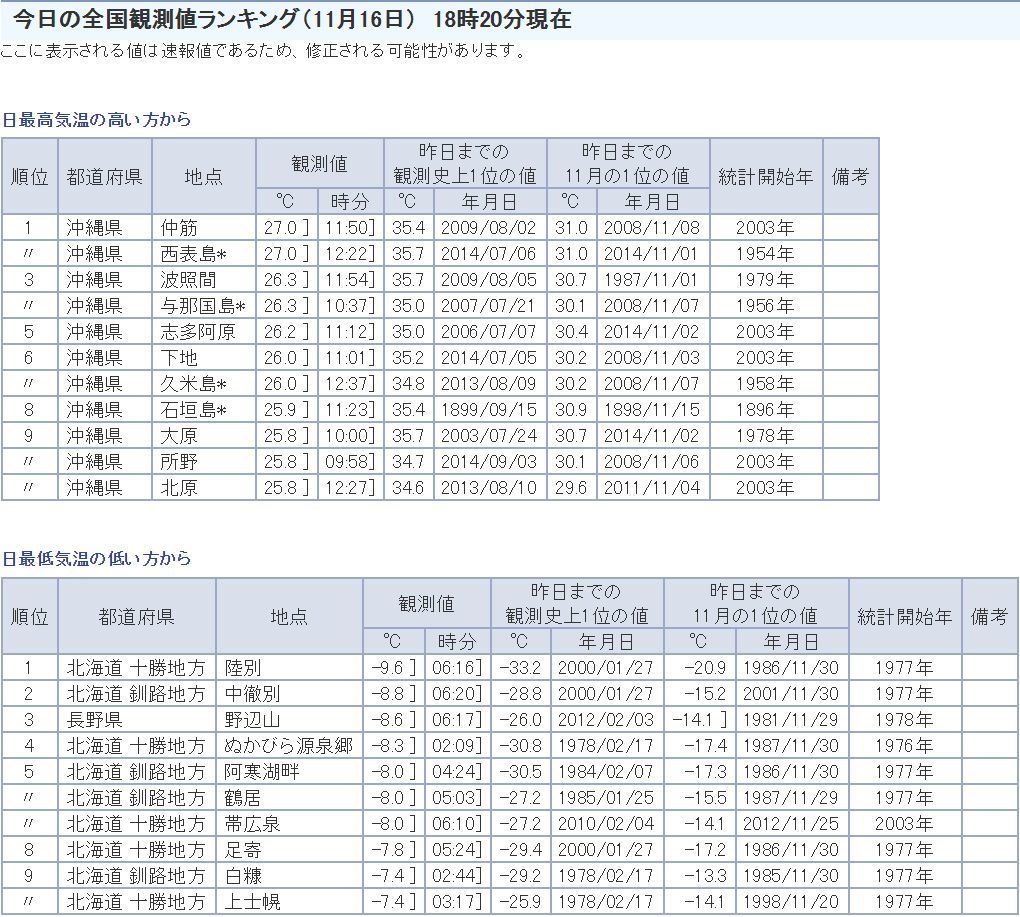This screenshot has height=917, width=1020.
Task: Click the value -14.1 ] in 野辺山 row
Action: tap(700, 720)
